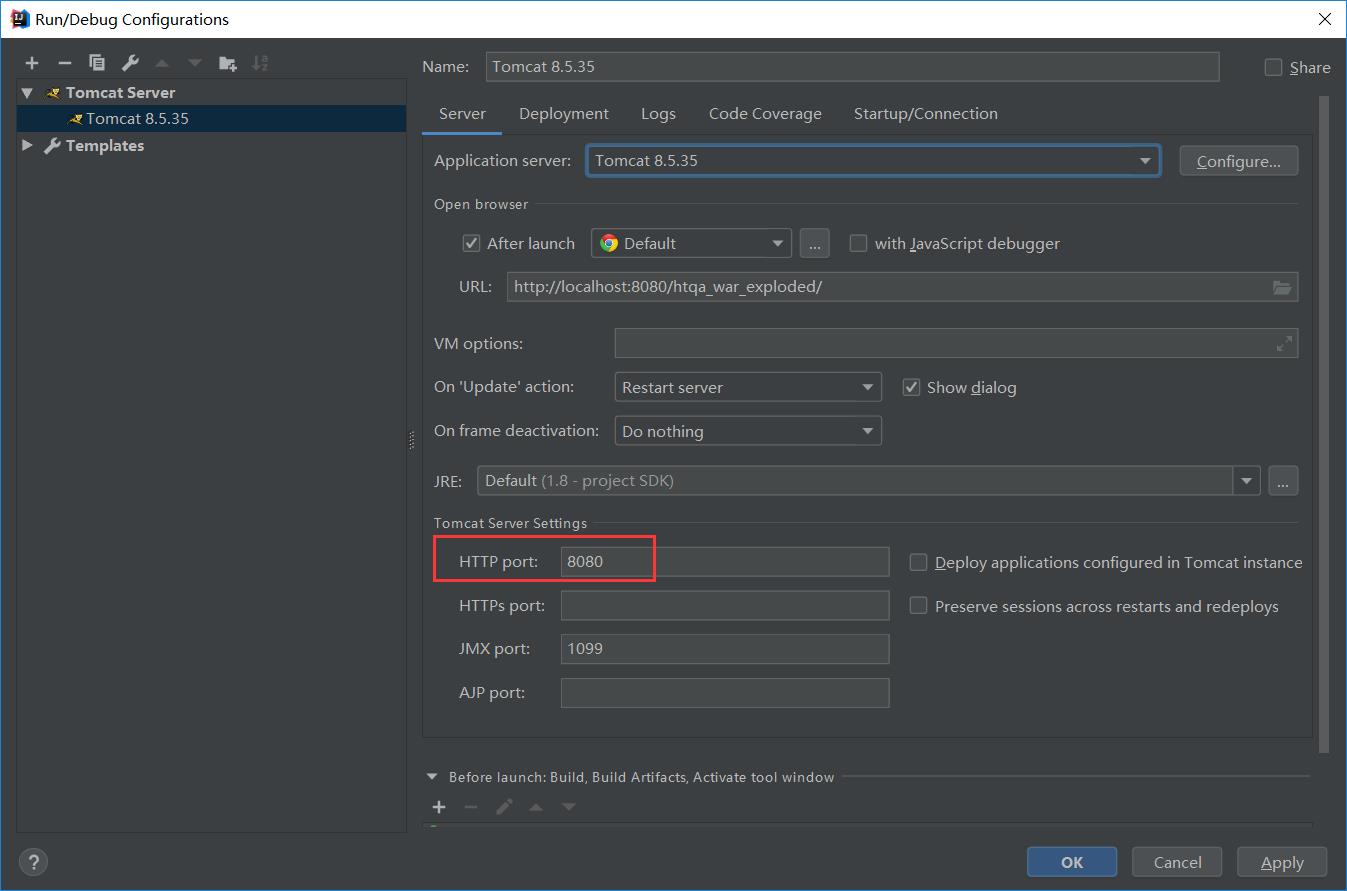This screenshot has width=1347, height=891.
Task: Click the Cancel button
Action: tap(1178, 862)
